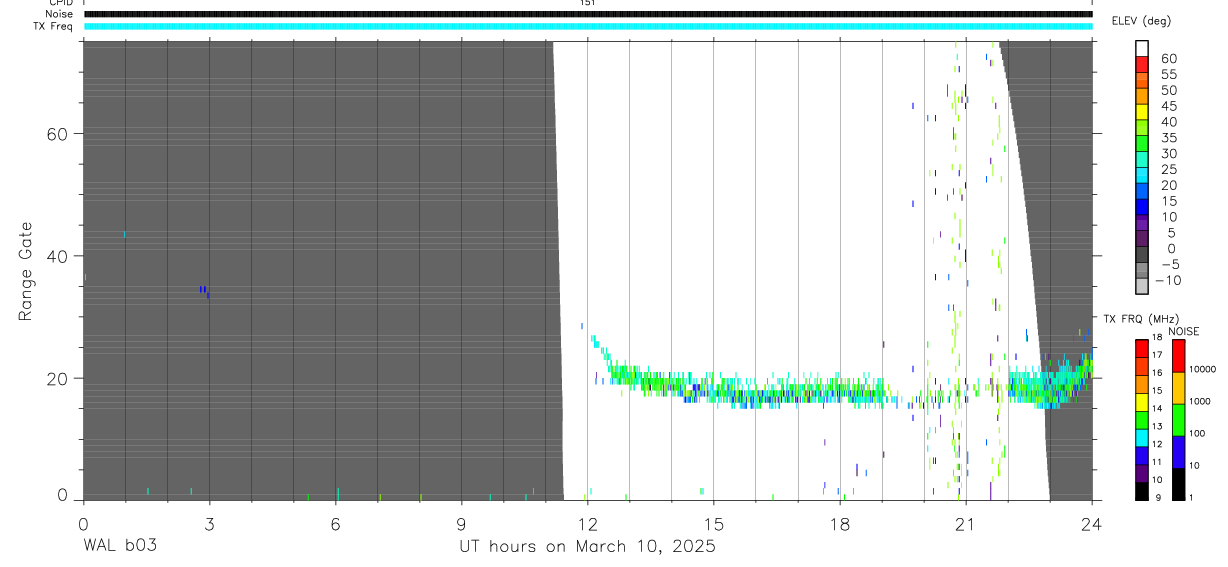Click the '1000' label in the NOISE legend
Image resolution: width=1228 pixels, height=567 pixels.
(x=1199, y=401)
